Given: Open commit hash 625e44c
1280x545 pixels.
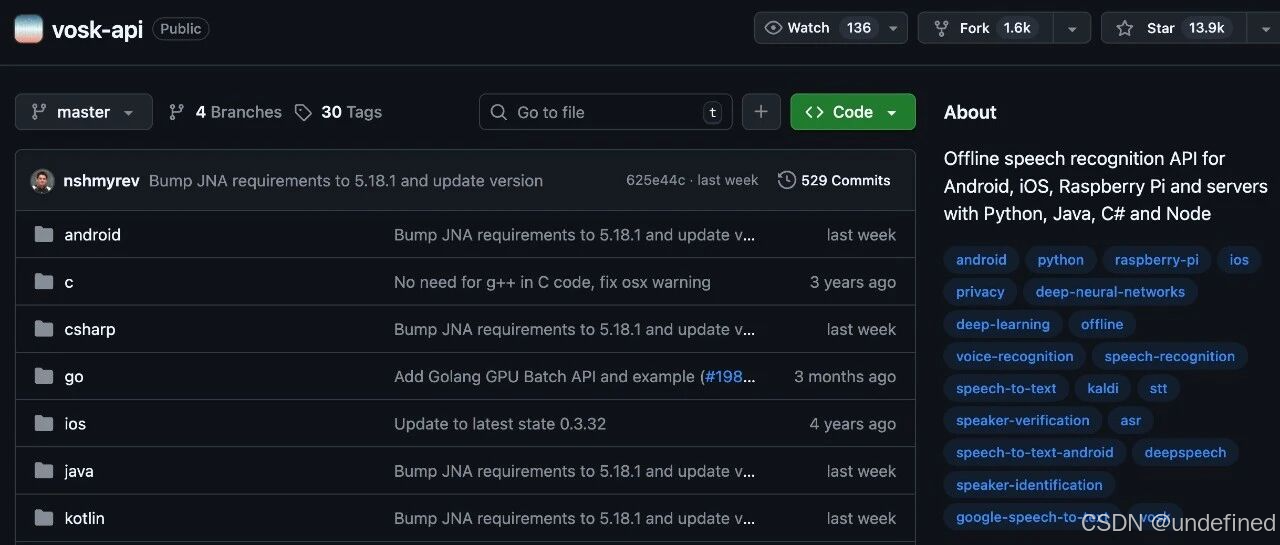Looking at the screenshot, I should coord(656,181).
